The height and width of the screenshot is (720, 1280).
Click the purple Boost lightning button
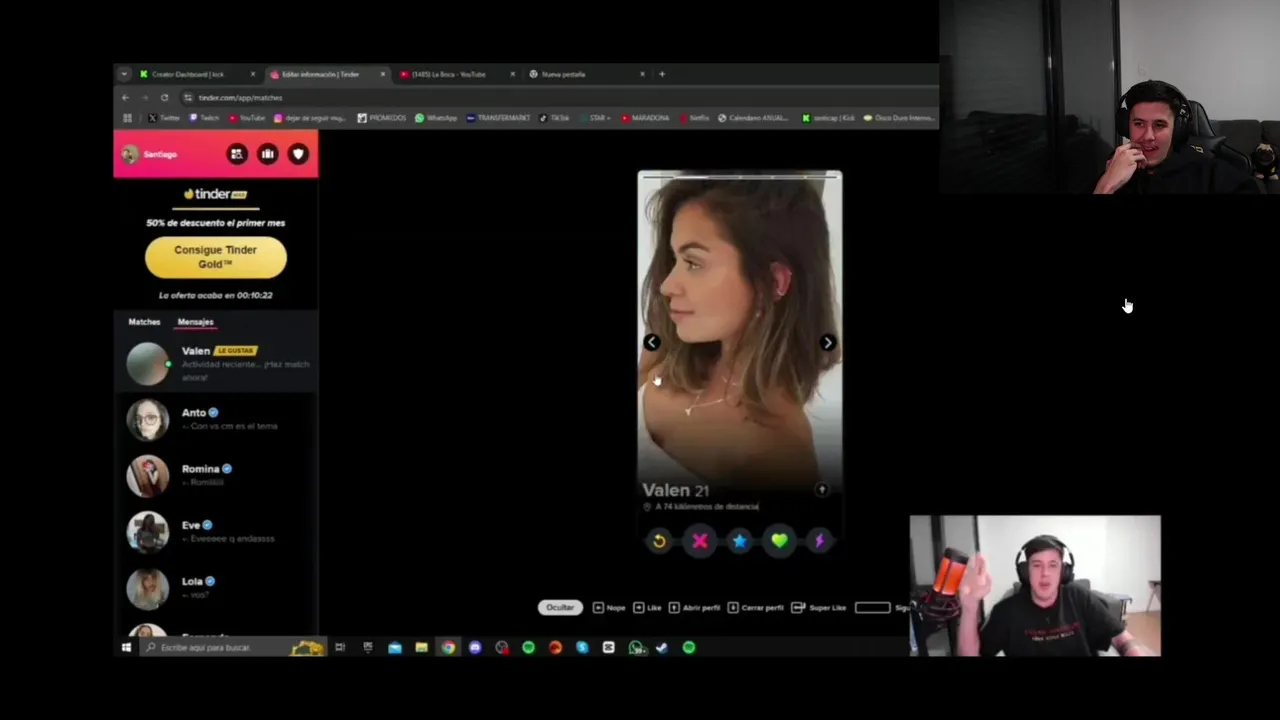point(819,541)
